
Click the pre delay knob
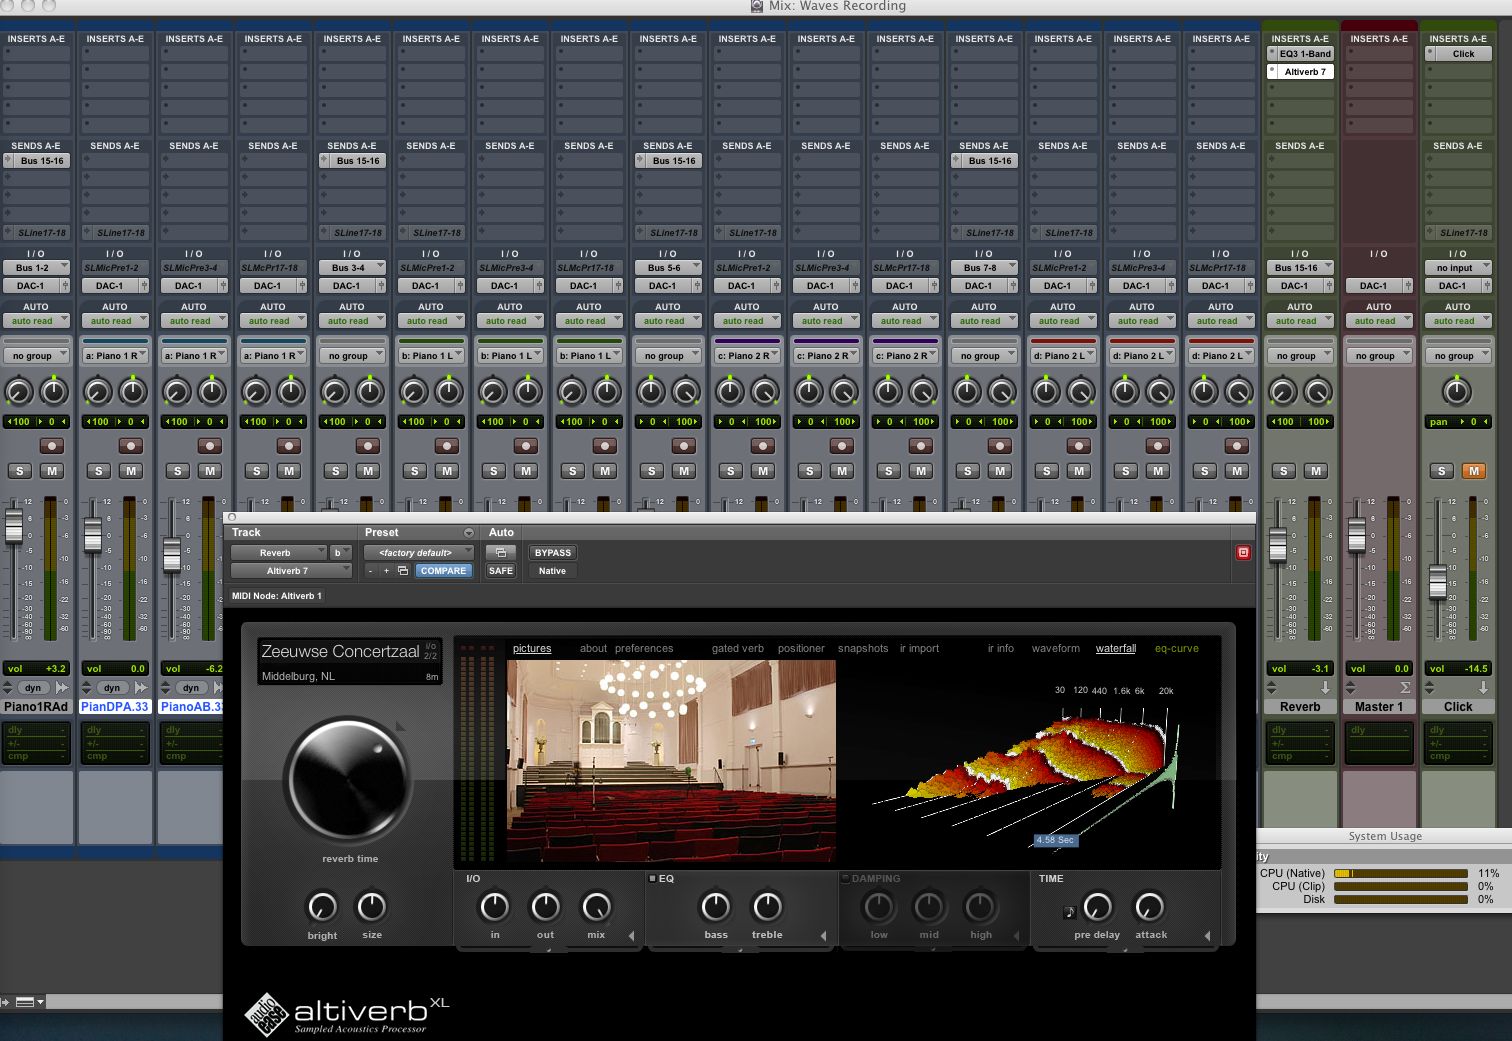1097,906
